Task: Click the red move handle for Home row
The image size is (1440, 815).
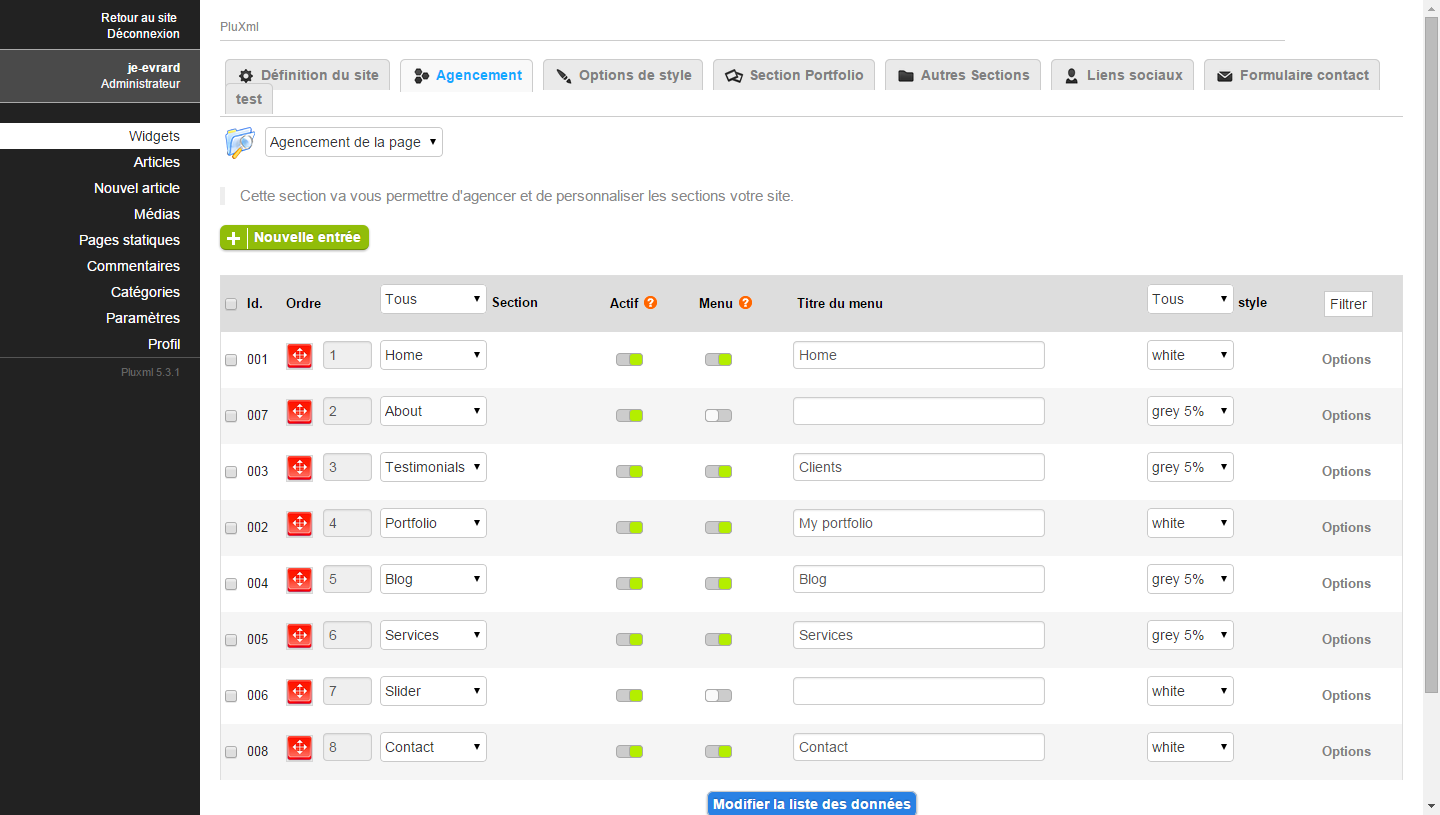Action: pyautogui.click(x=299, y=356)
